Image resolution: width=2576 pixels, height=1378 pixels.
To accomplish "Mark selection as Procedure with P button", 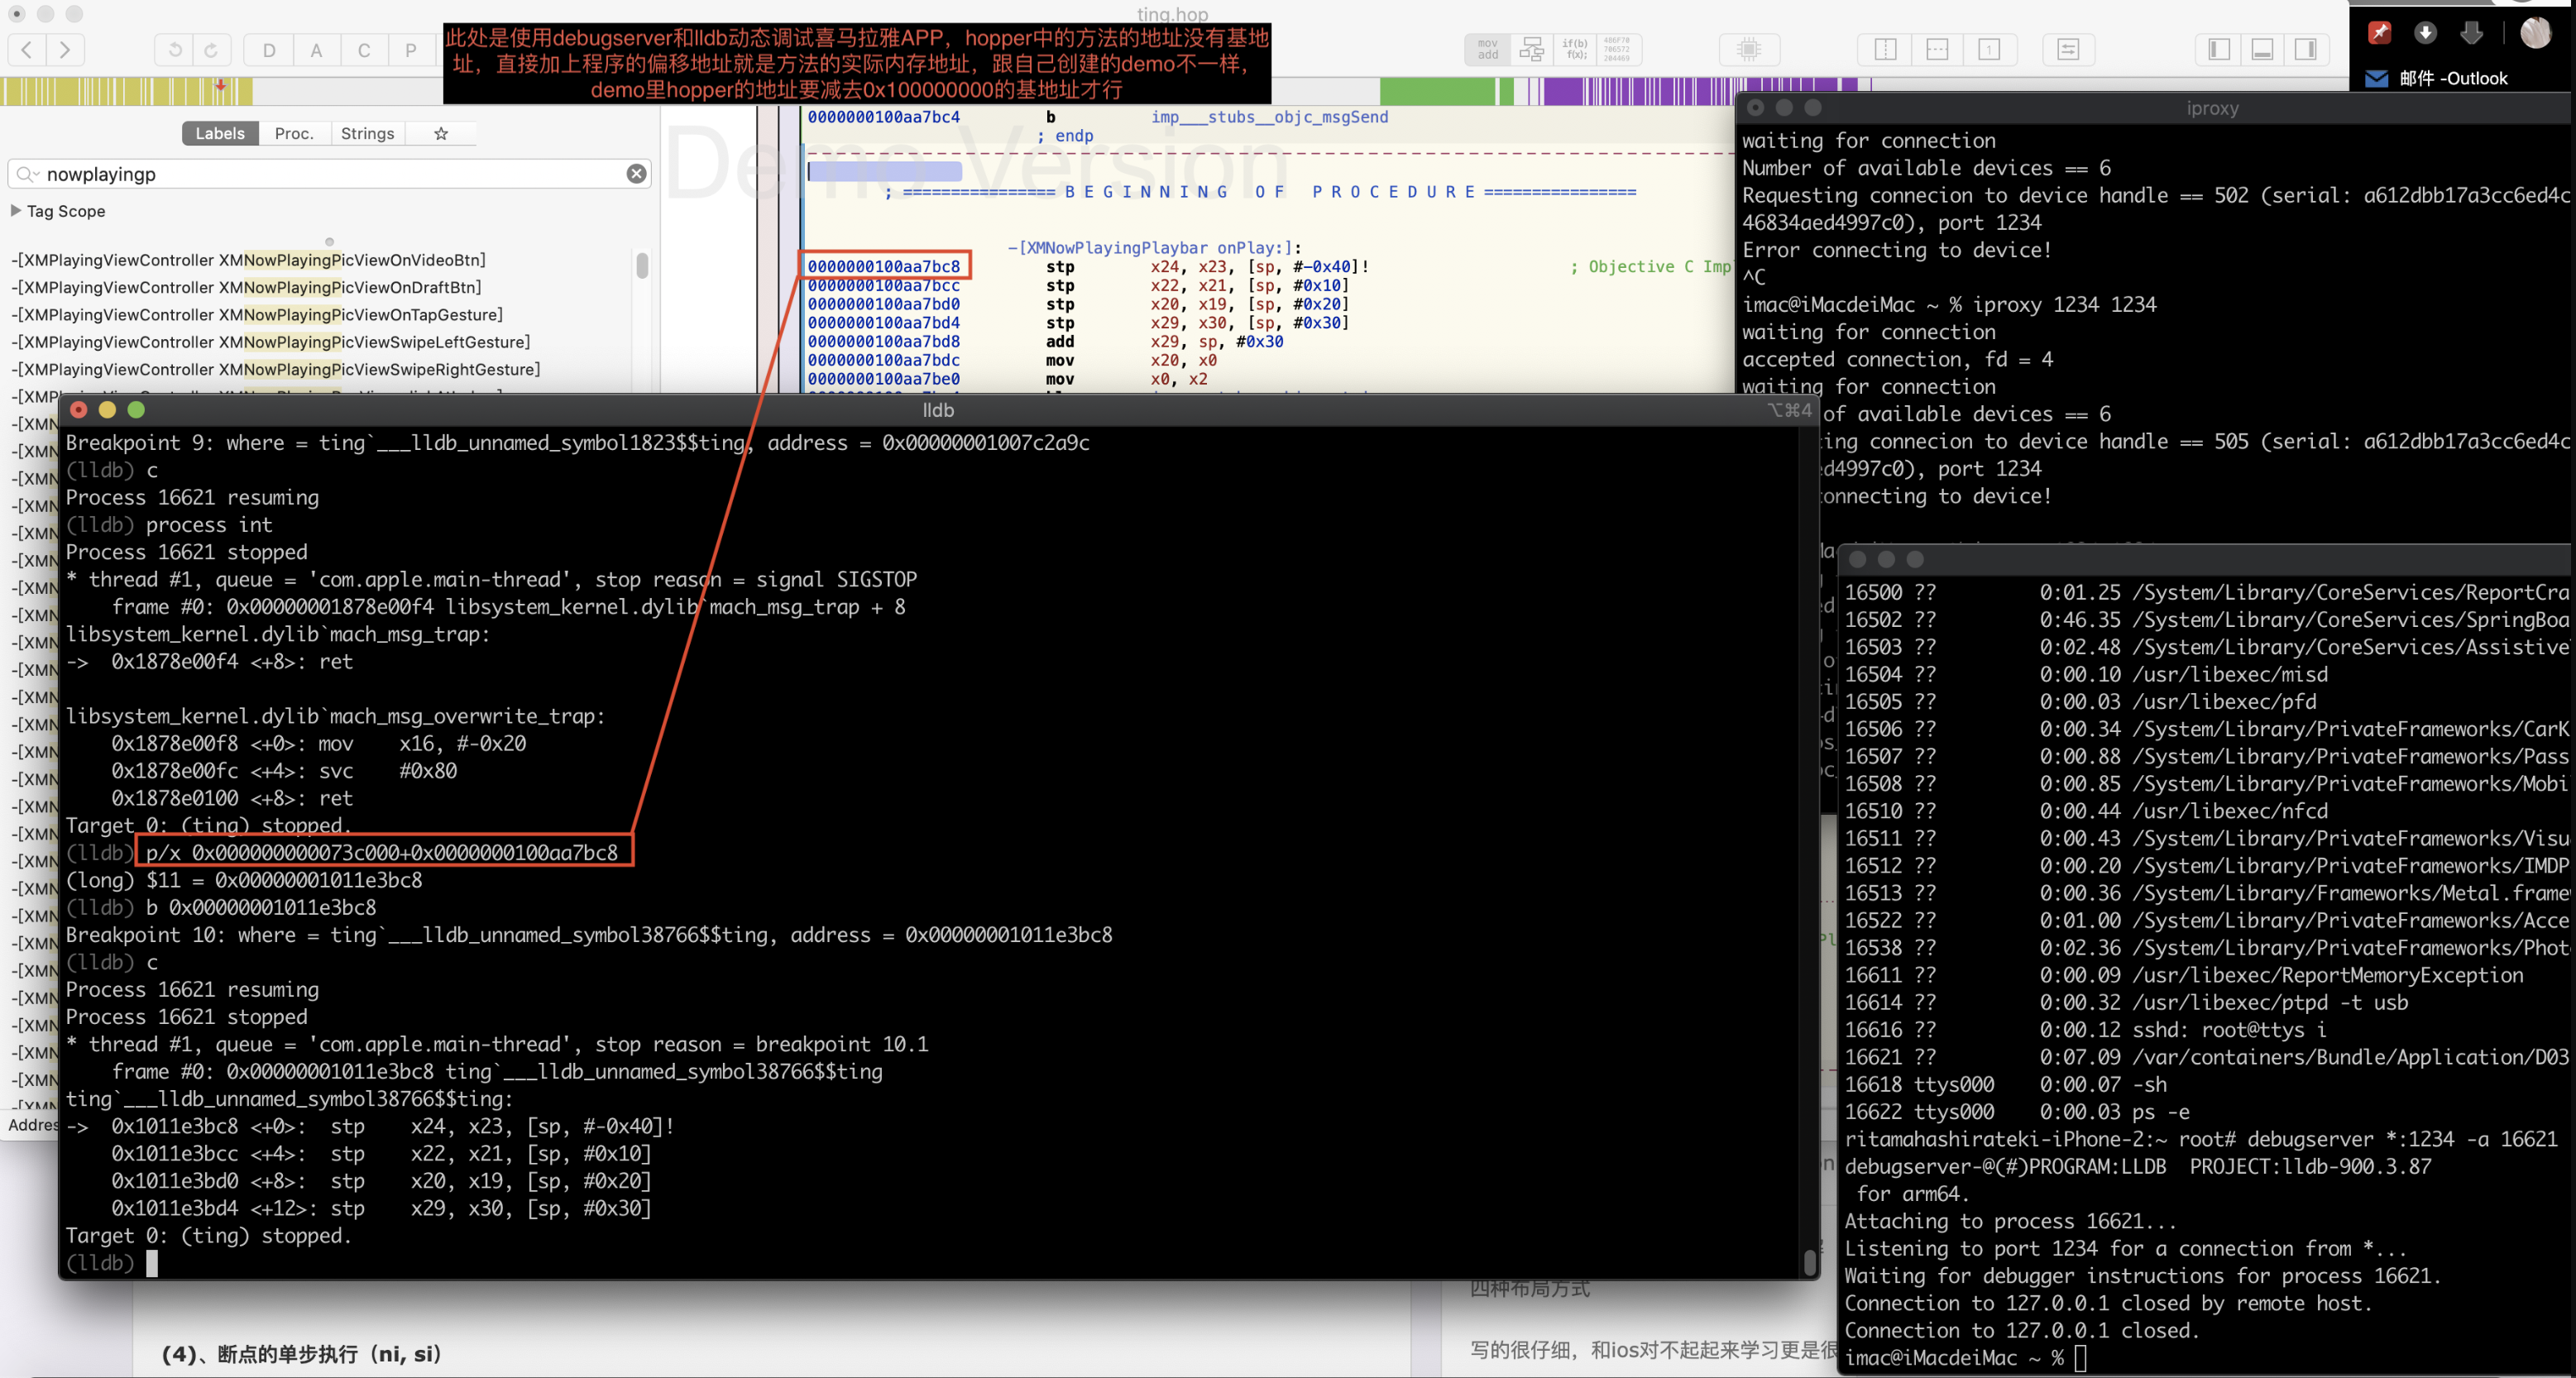I will coord(411,50).
